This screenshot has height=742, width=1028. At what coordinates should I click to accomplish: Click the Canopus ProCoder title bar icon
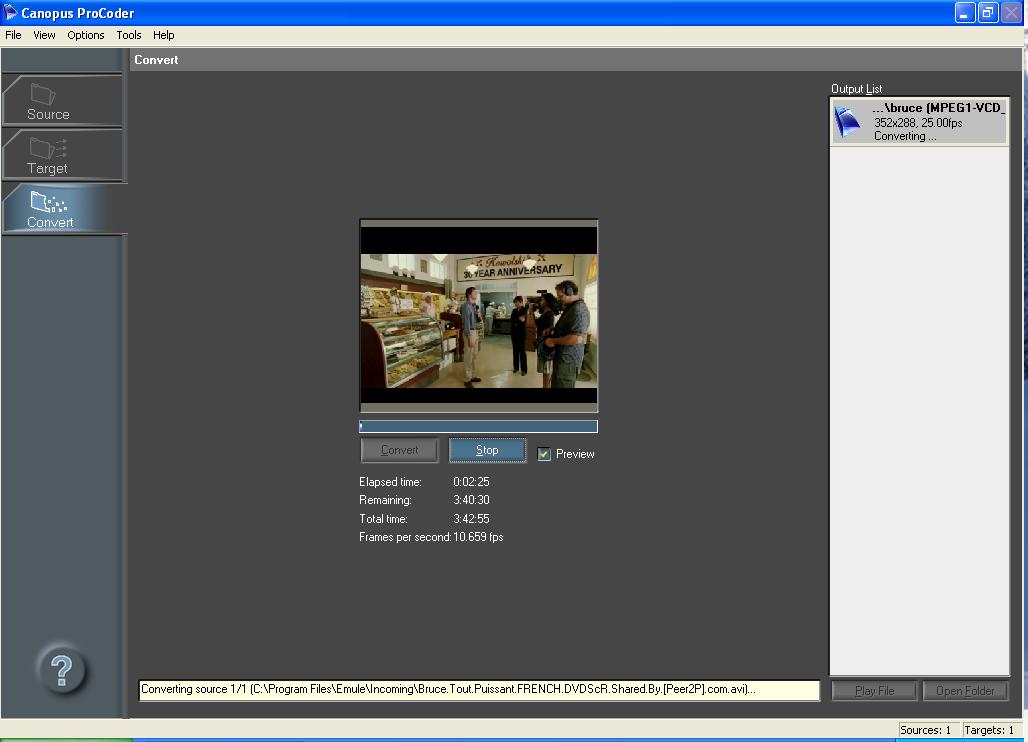[12, 13]
